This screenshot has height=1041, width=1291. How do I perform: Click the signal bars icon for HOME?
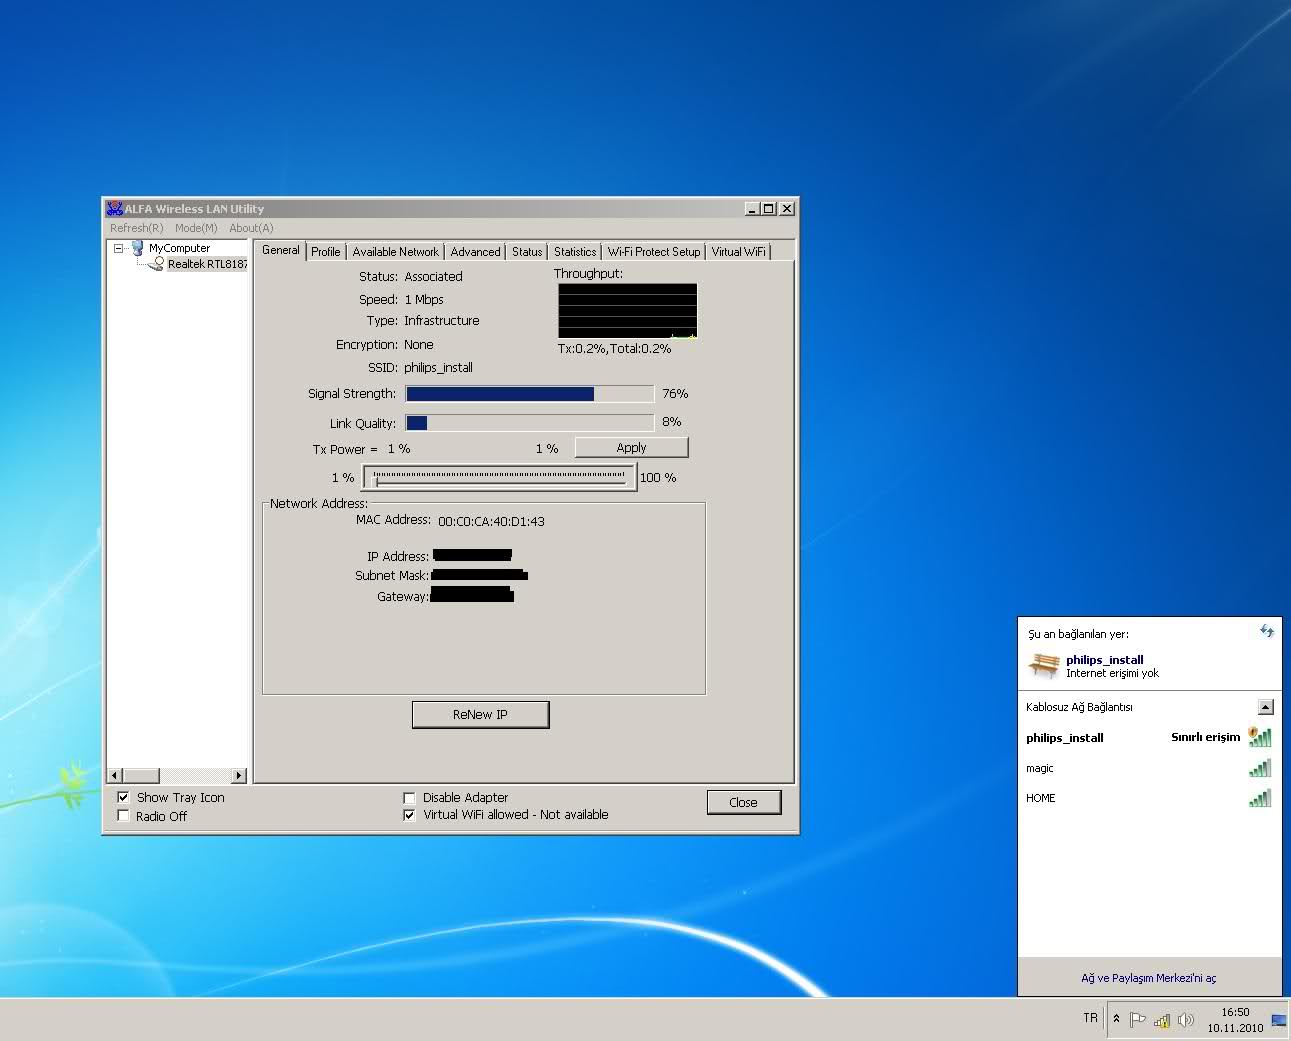(x=1260, y=798)
